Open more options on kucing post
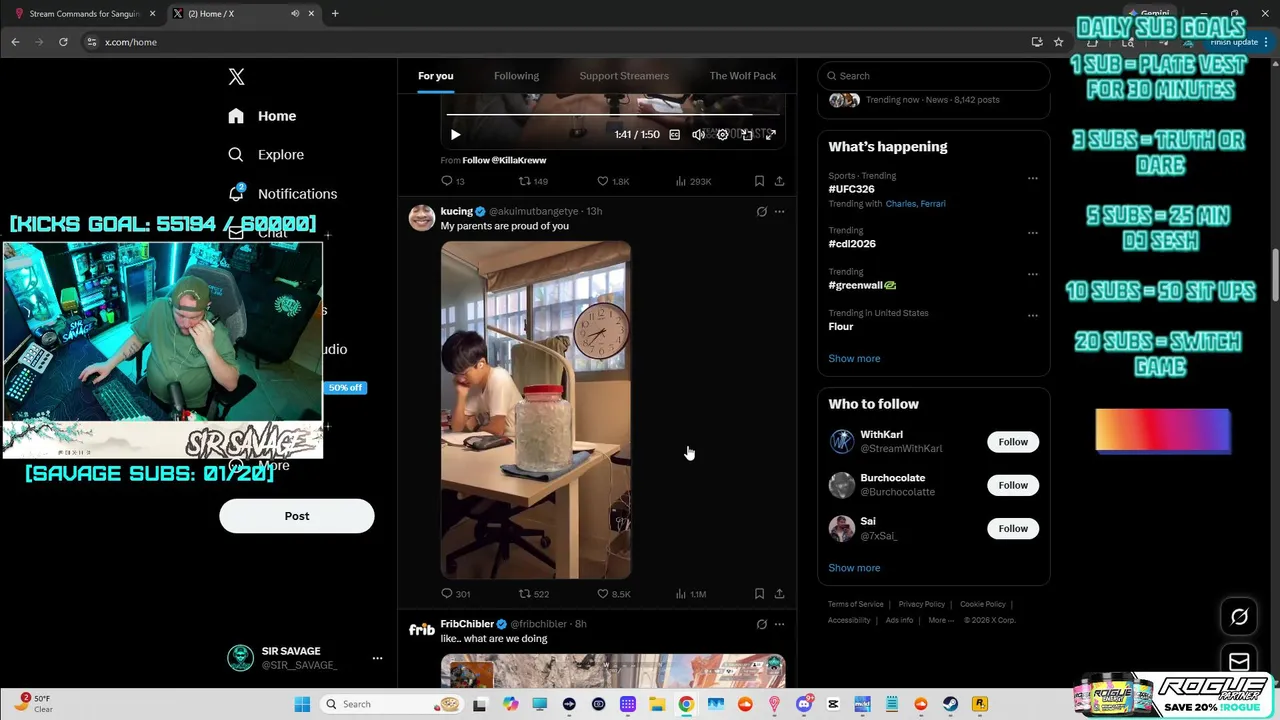Screen dimensions: 1280x720 [779, 212]
